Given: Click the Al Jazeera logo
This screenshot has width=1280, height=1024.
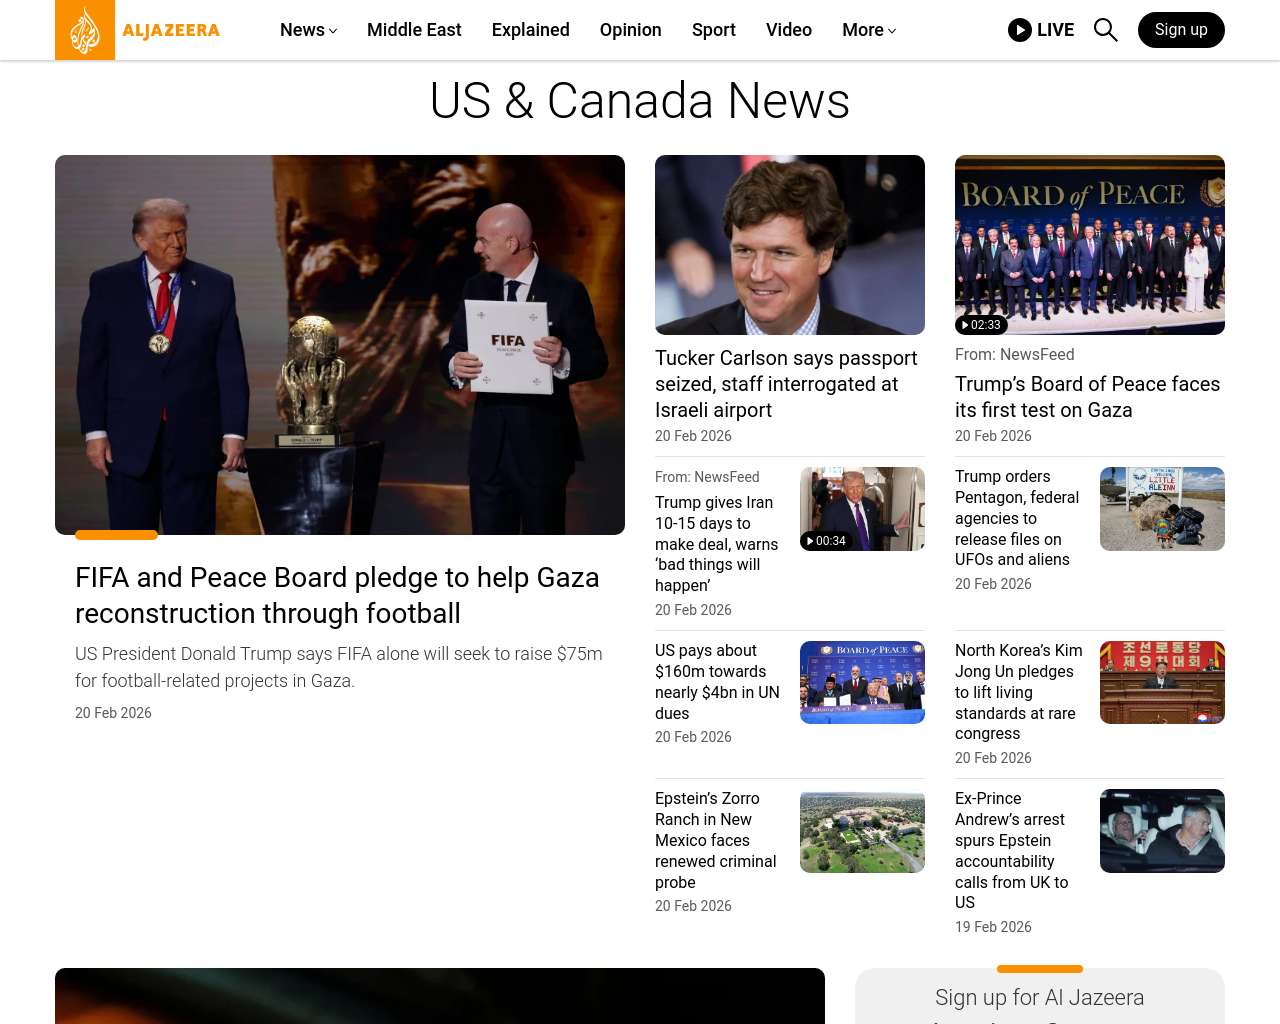Looking at the screenshot, I should [x=138, y=30].
